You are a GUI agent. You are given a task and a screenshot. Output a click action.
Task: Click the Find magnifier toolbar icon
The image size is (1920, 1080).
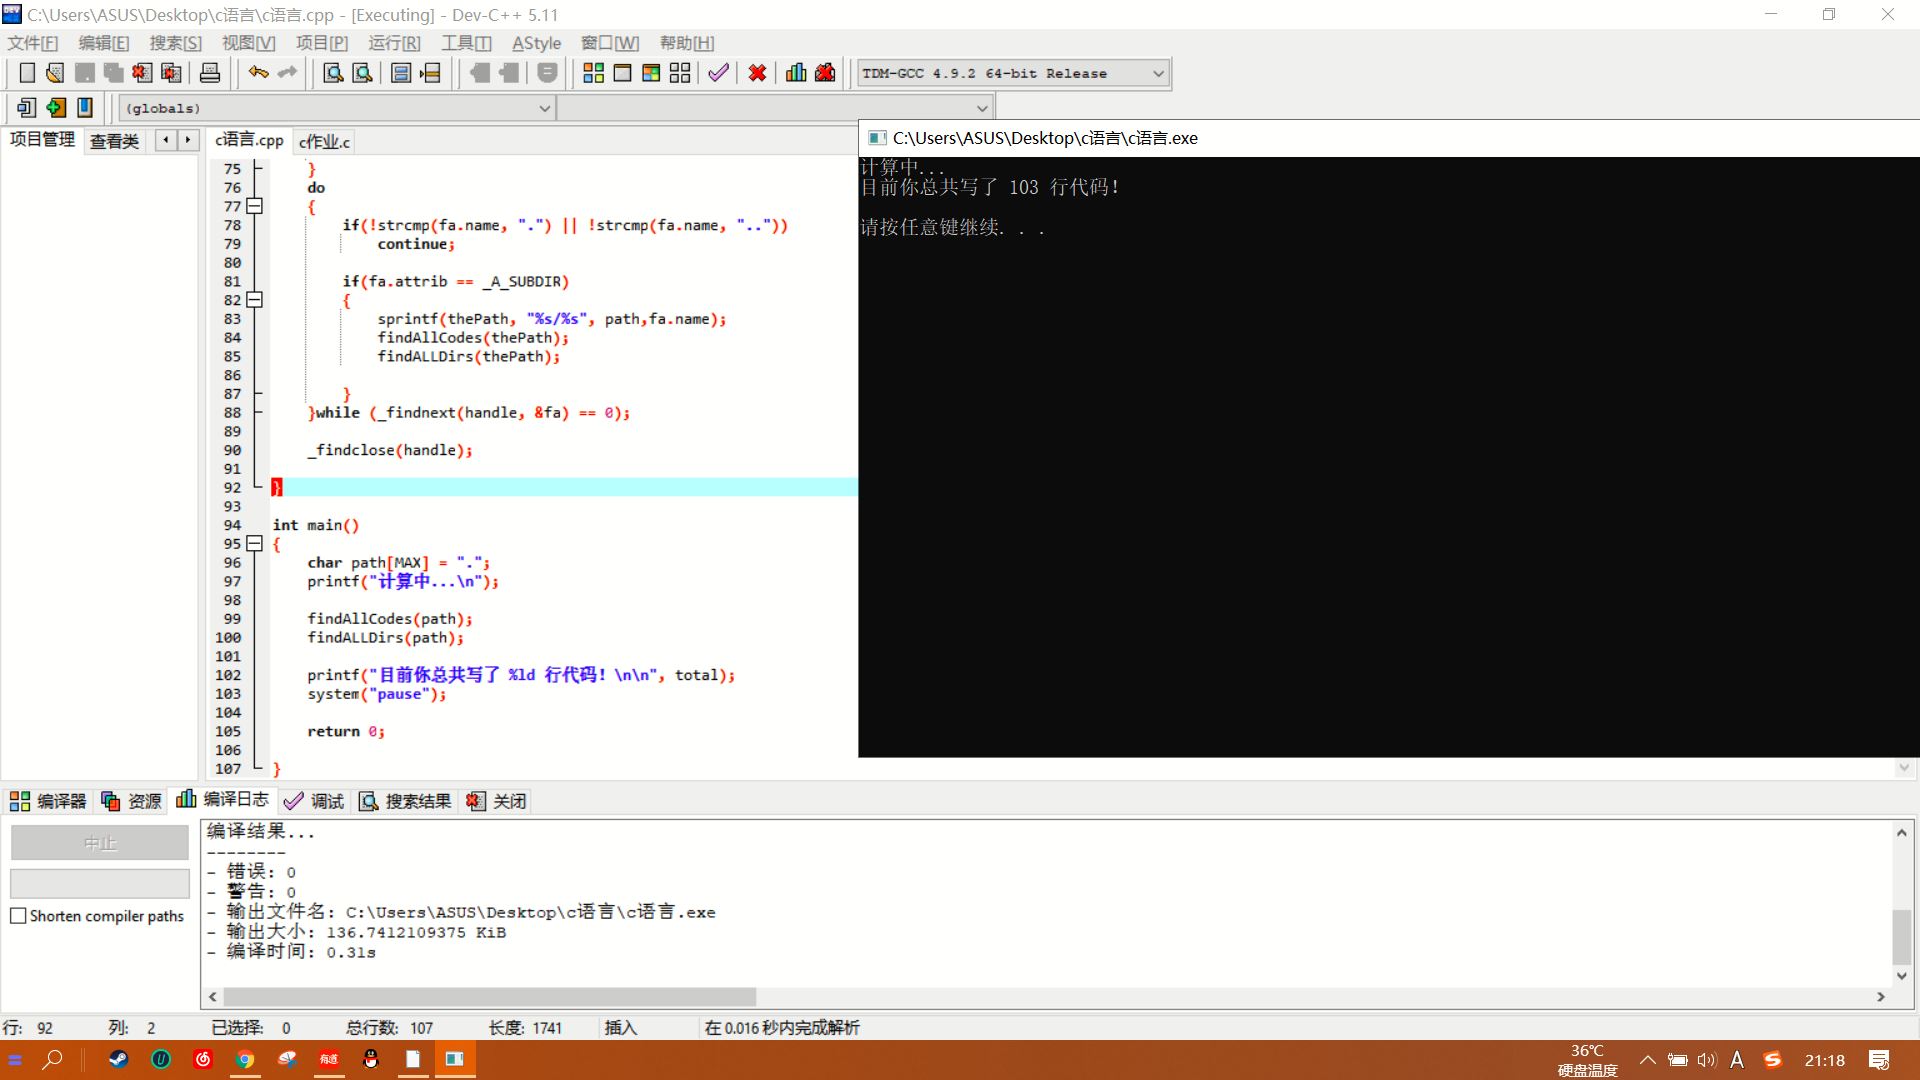(333, 73)
